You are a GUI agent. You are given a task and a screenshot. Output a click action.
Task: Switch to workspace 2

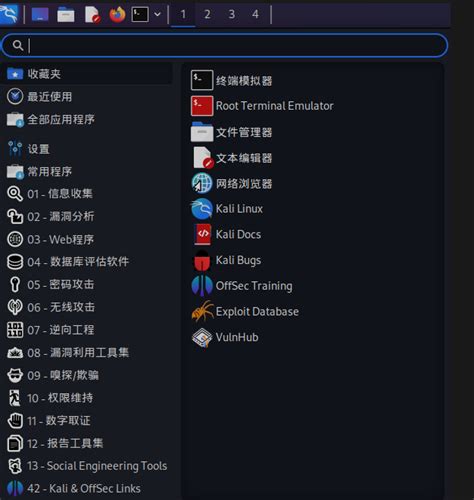[207, 14]
